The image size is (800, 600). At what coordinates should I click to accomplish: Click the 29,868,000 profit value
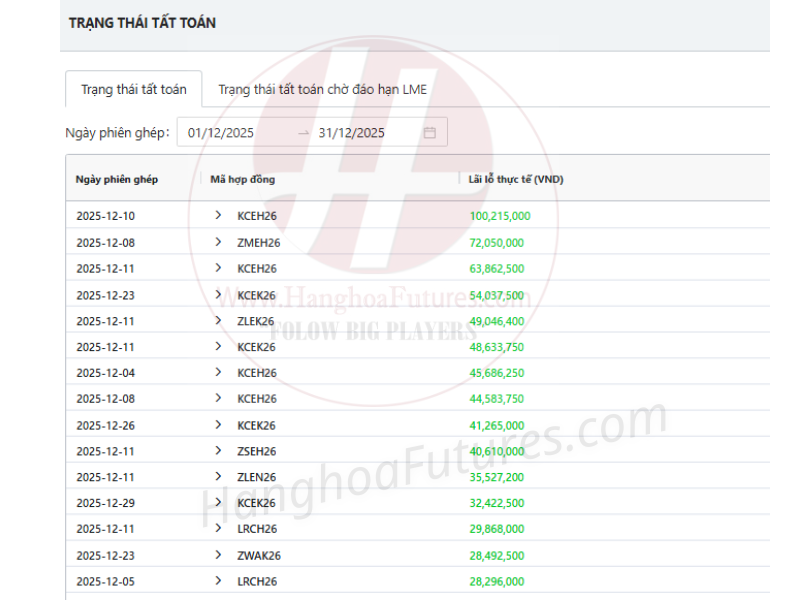pyautogui.click(x=497, y=529)
